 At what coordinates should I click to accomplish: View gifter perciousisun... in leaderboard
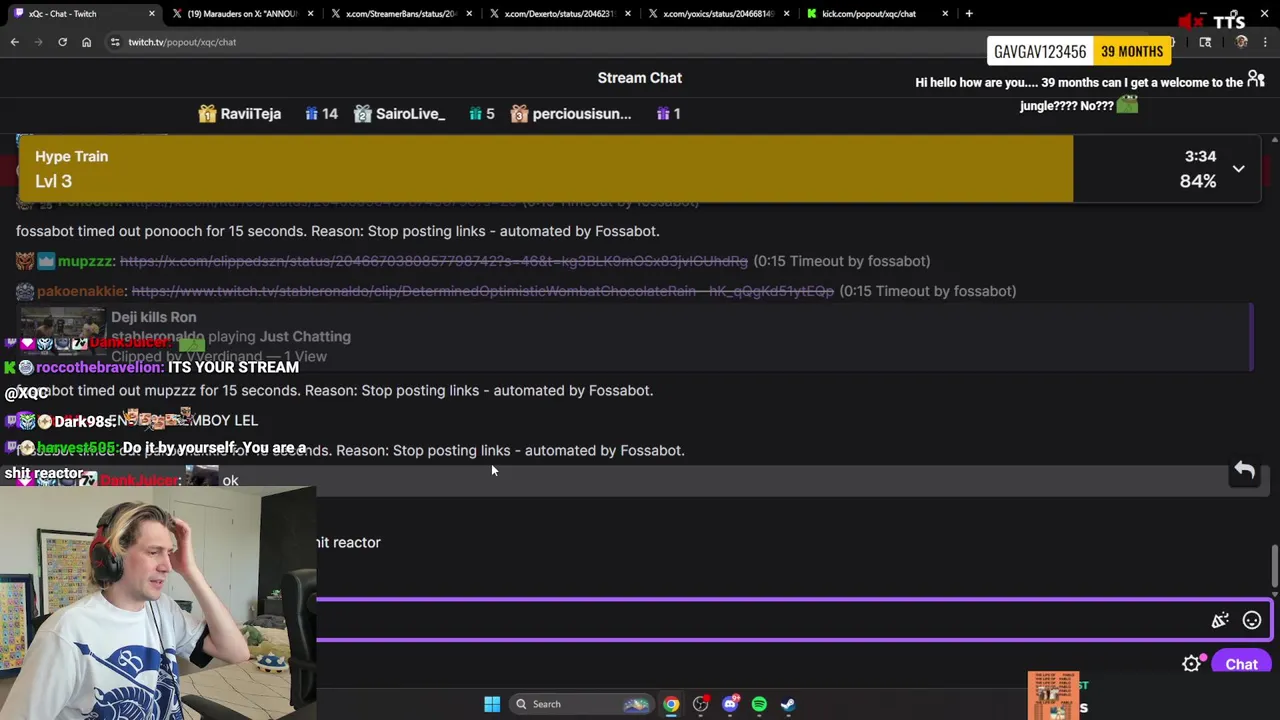570,114
